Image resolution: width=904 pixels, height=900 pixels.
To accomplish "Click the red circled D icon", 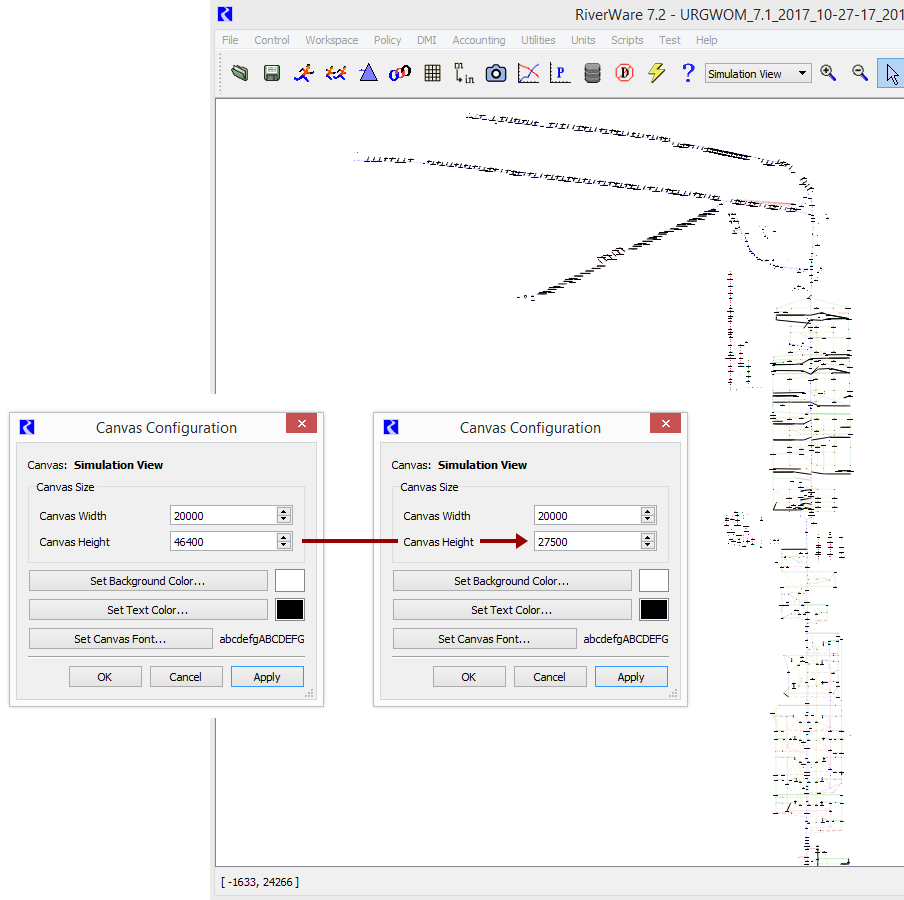I will point(624,73).
